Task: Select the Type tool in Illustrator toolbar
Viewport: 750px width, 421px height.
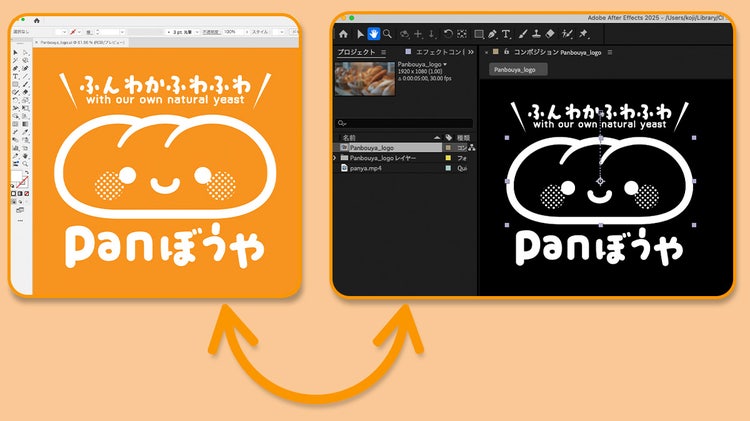Action: [x=15, y=76]
